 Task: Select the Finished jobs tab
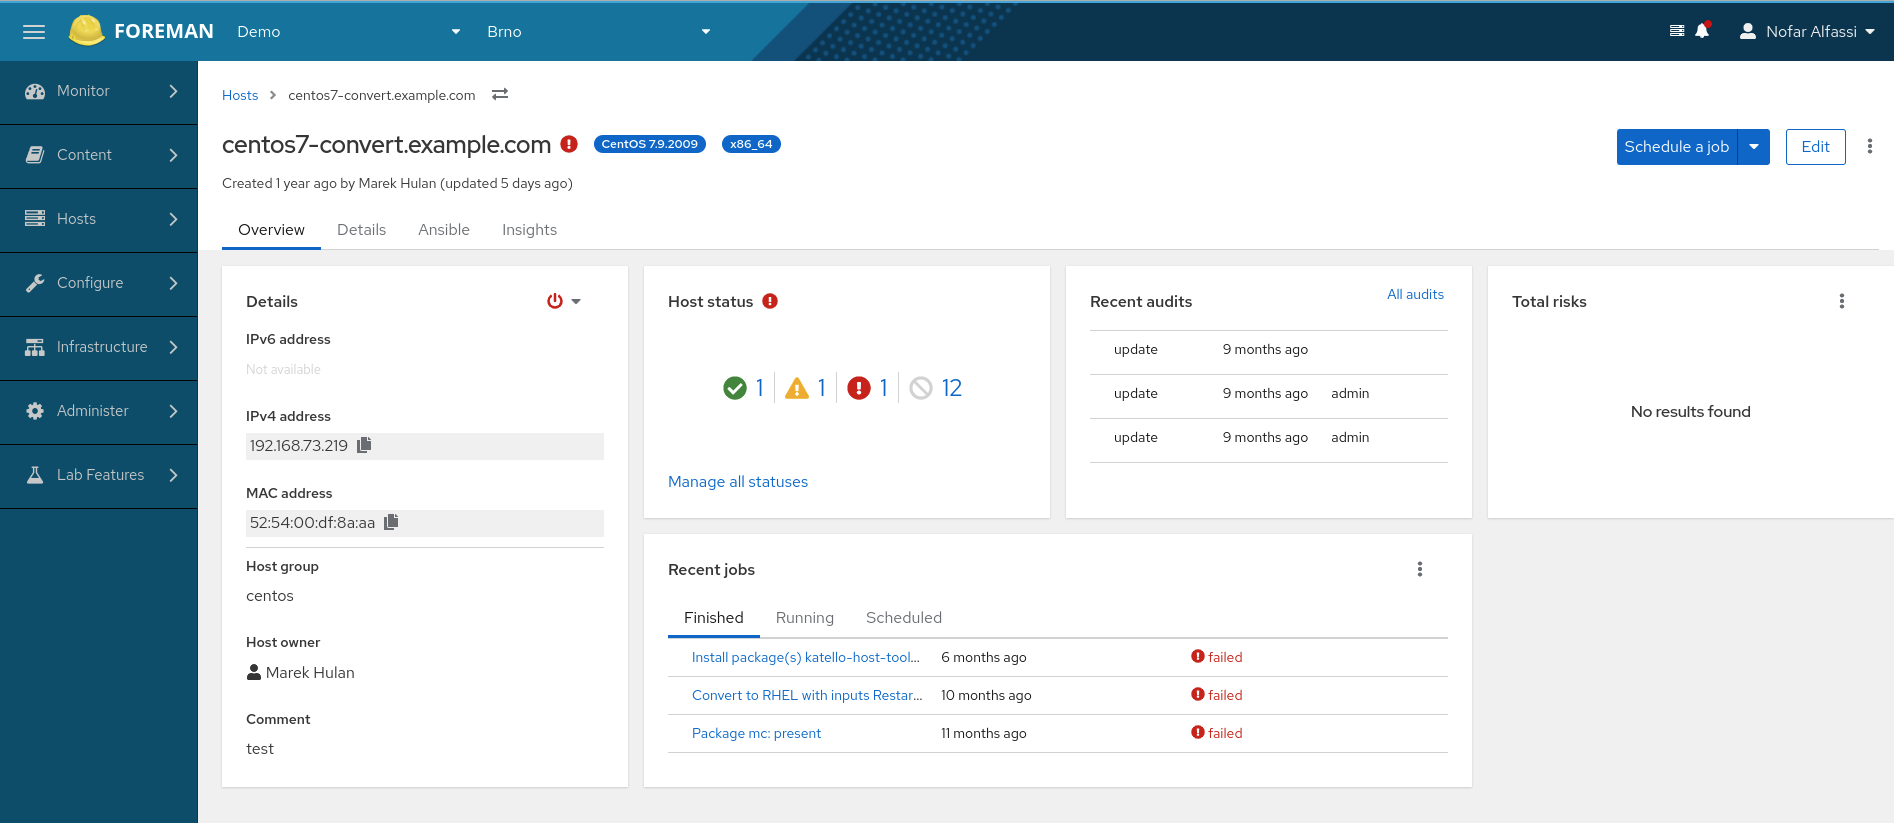pos(714,617)
